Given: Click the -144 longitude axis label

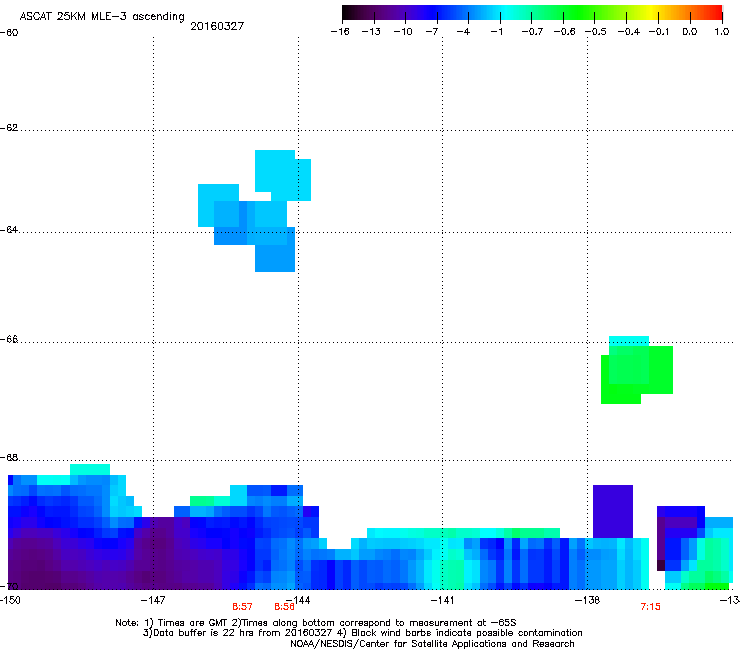Looking at the screenshot, I should point(298,600).
